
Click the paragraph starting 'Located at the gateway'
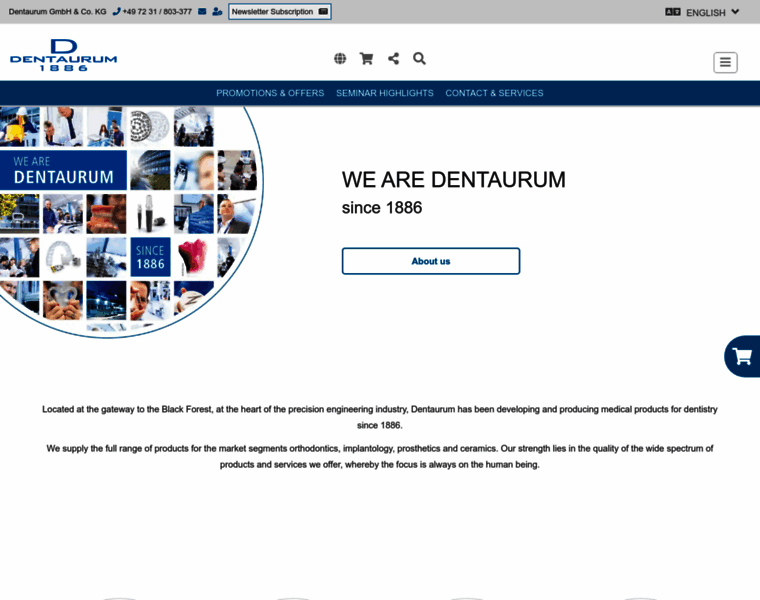tap(380, 417)
